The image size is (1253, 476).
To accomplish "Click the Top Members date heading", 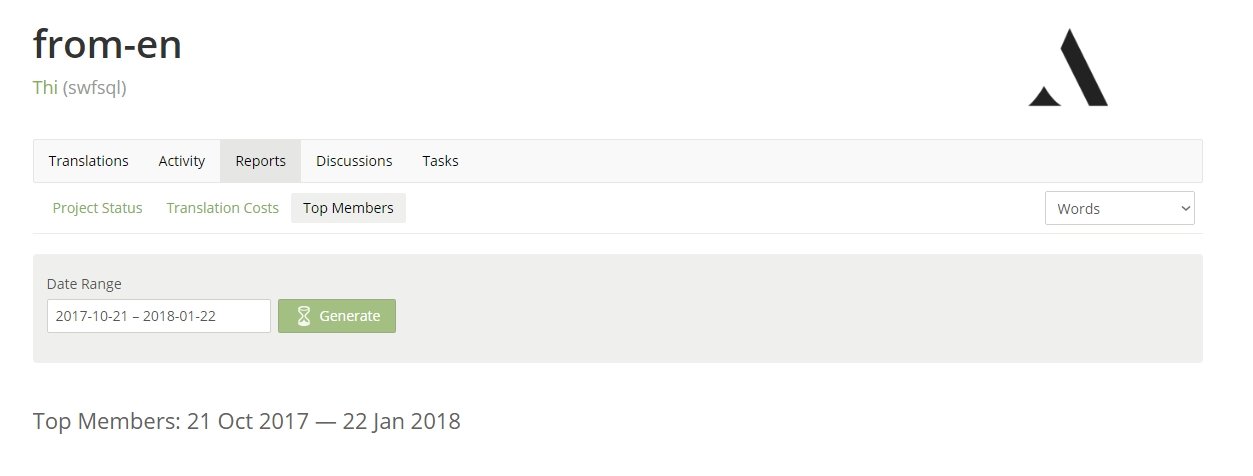I will coord(247,421).
